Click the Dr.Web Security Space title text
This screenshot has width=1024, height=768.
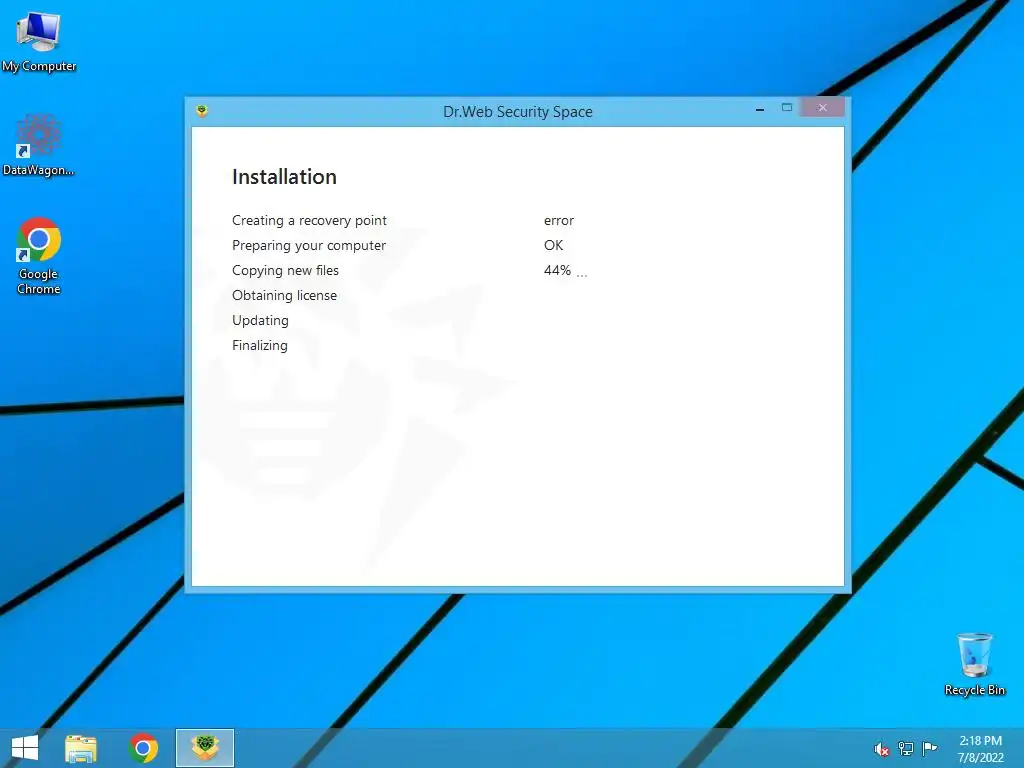coord(518,112)
